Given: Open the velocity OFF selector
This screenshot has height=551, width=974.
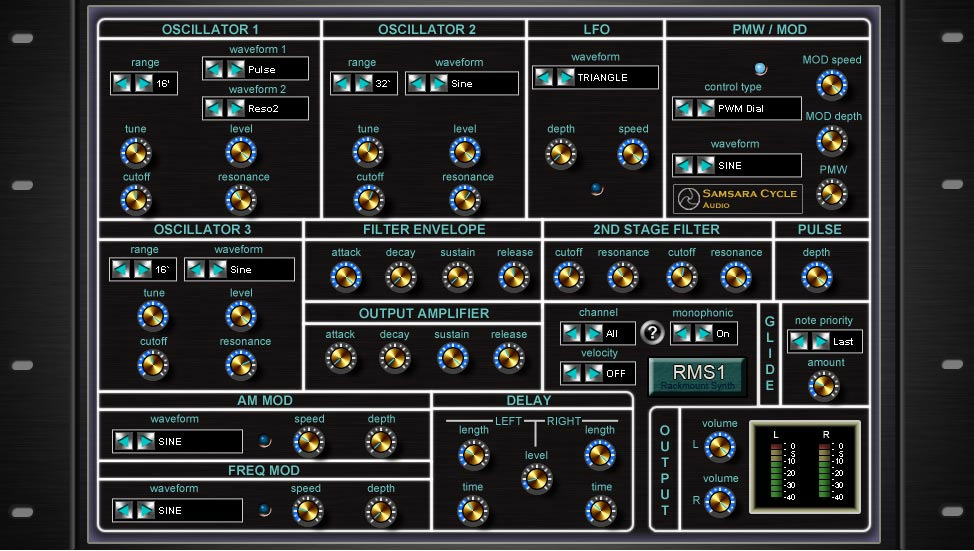Looking at the screenshot, I should click(x=598, y=373).
